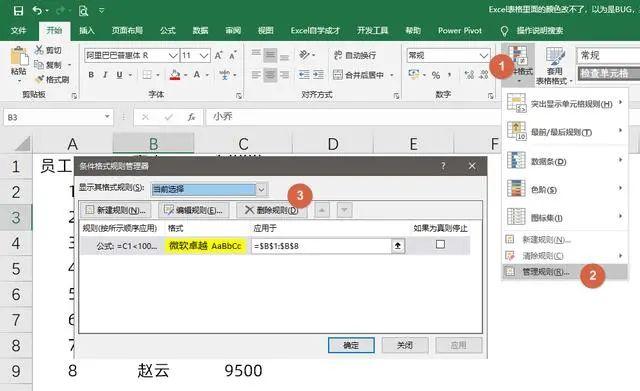Image resolution: width=640 pixels, height=391 pixels.
Task: Click the New Rule button in dialog
Action: tap(116, 210)
